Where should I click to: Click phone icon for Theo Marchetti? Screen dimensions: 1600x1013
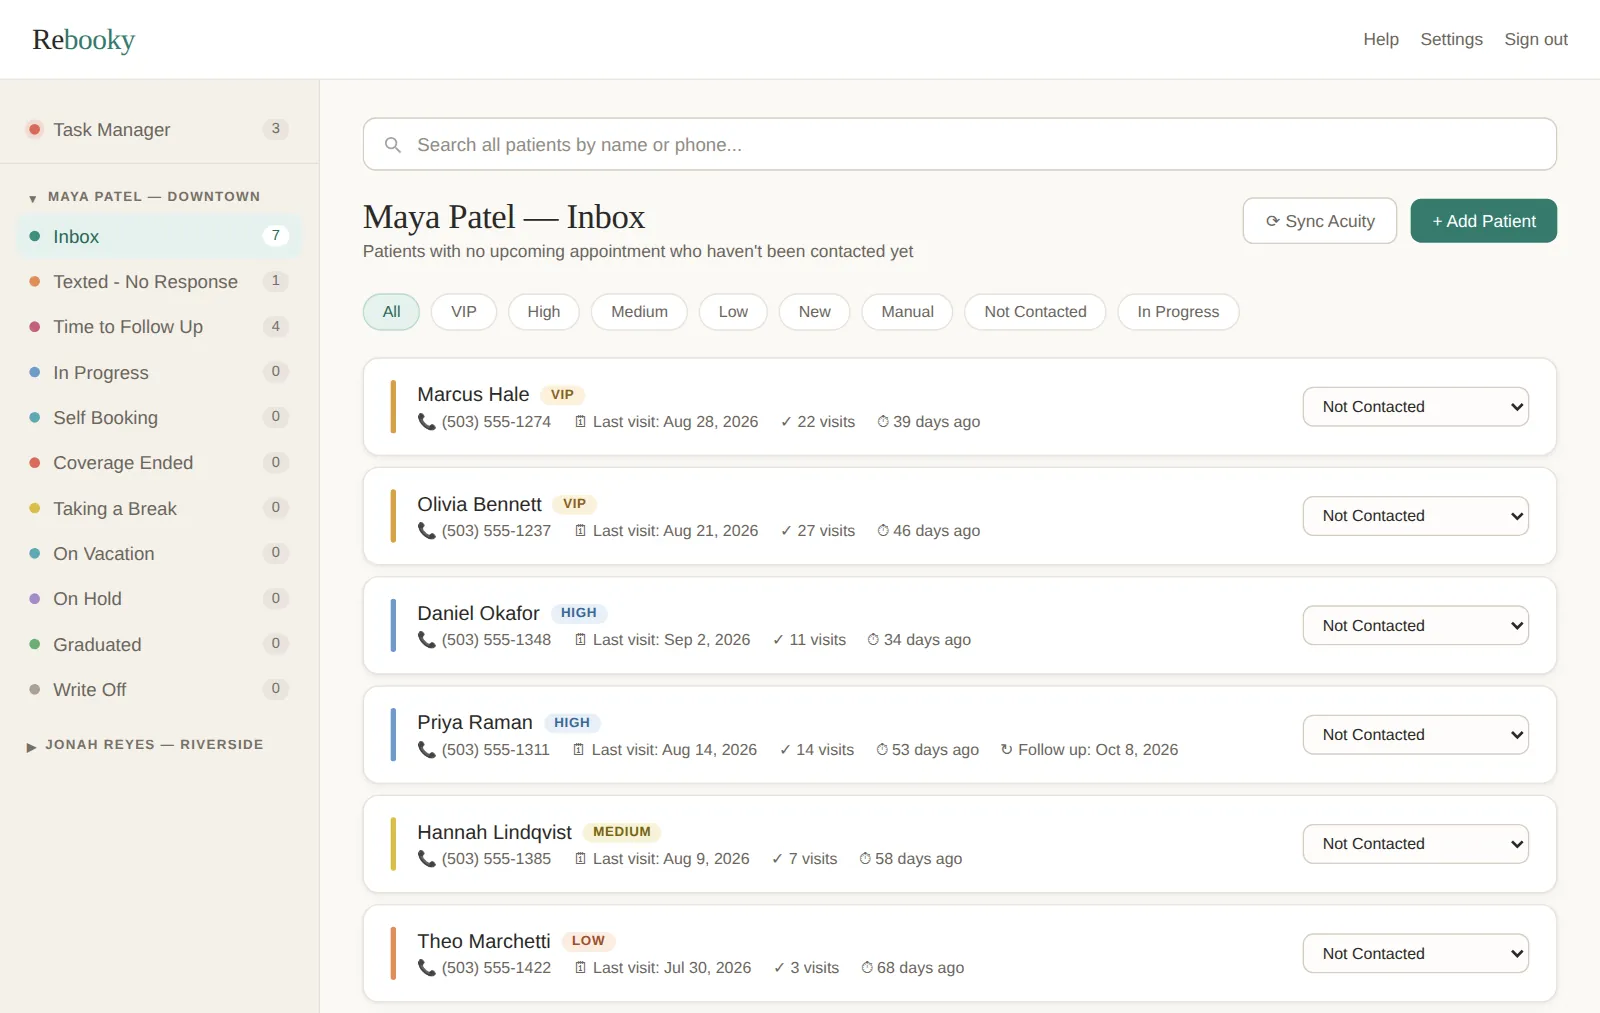click(x=427, y=968)
